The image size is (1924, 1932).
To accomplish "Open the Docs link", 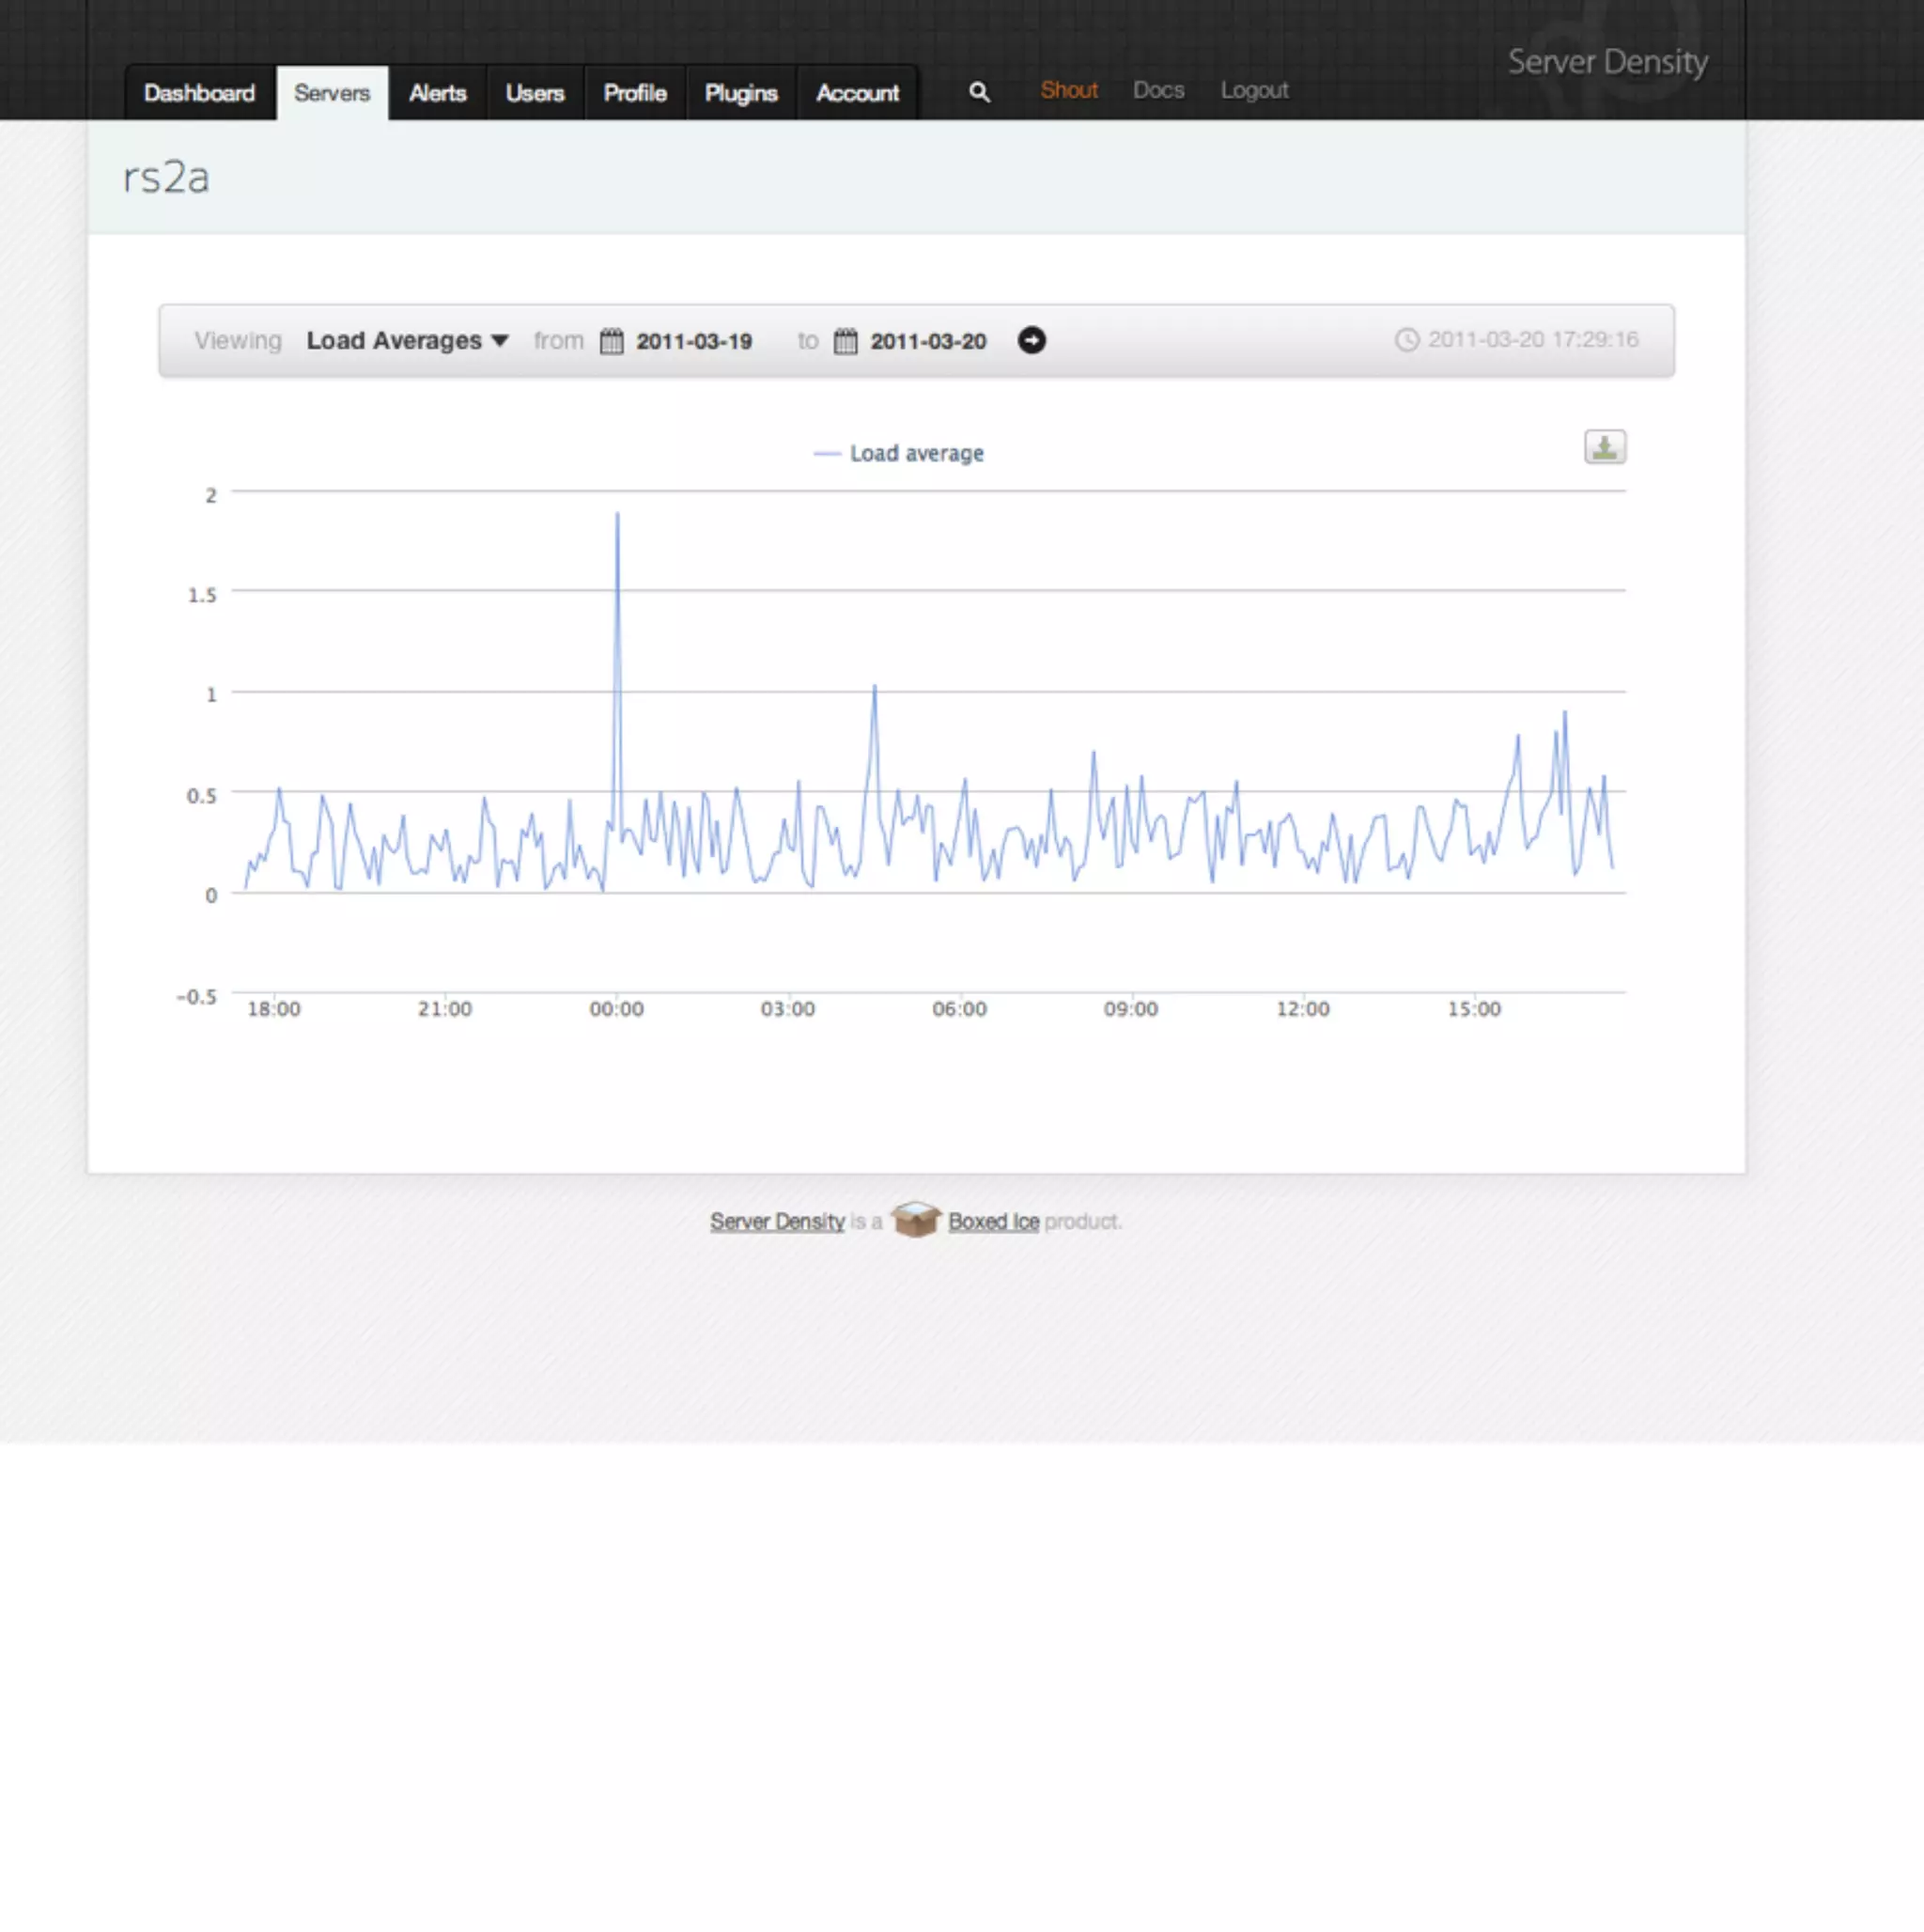I will coord(1158,90).
